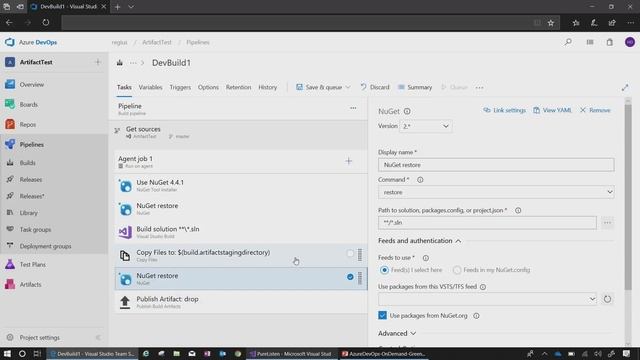Screen dimensions: 640x360
Task: Switch to the Variables tab
Action: [150, 87]
